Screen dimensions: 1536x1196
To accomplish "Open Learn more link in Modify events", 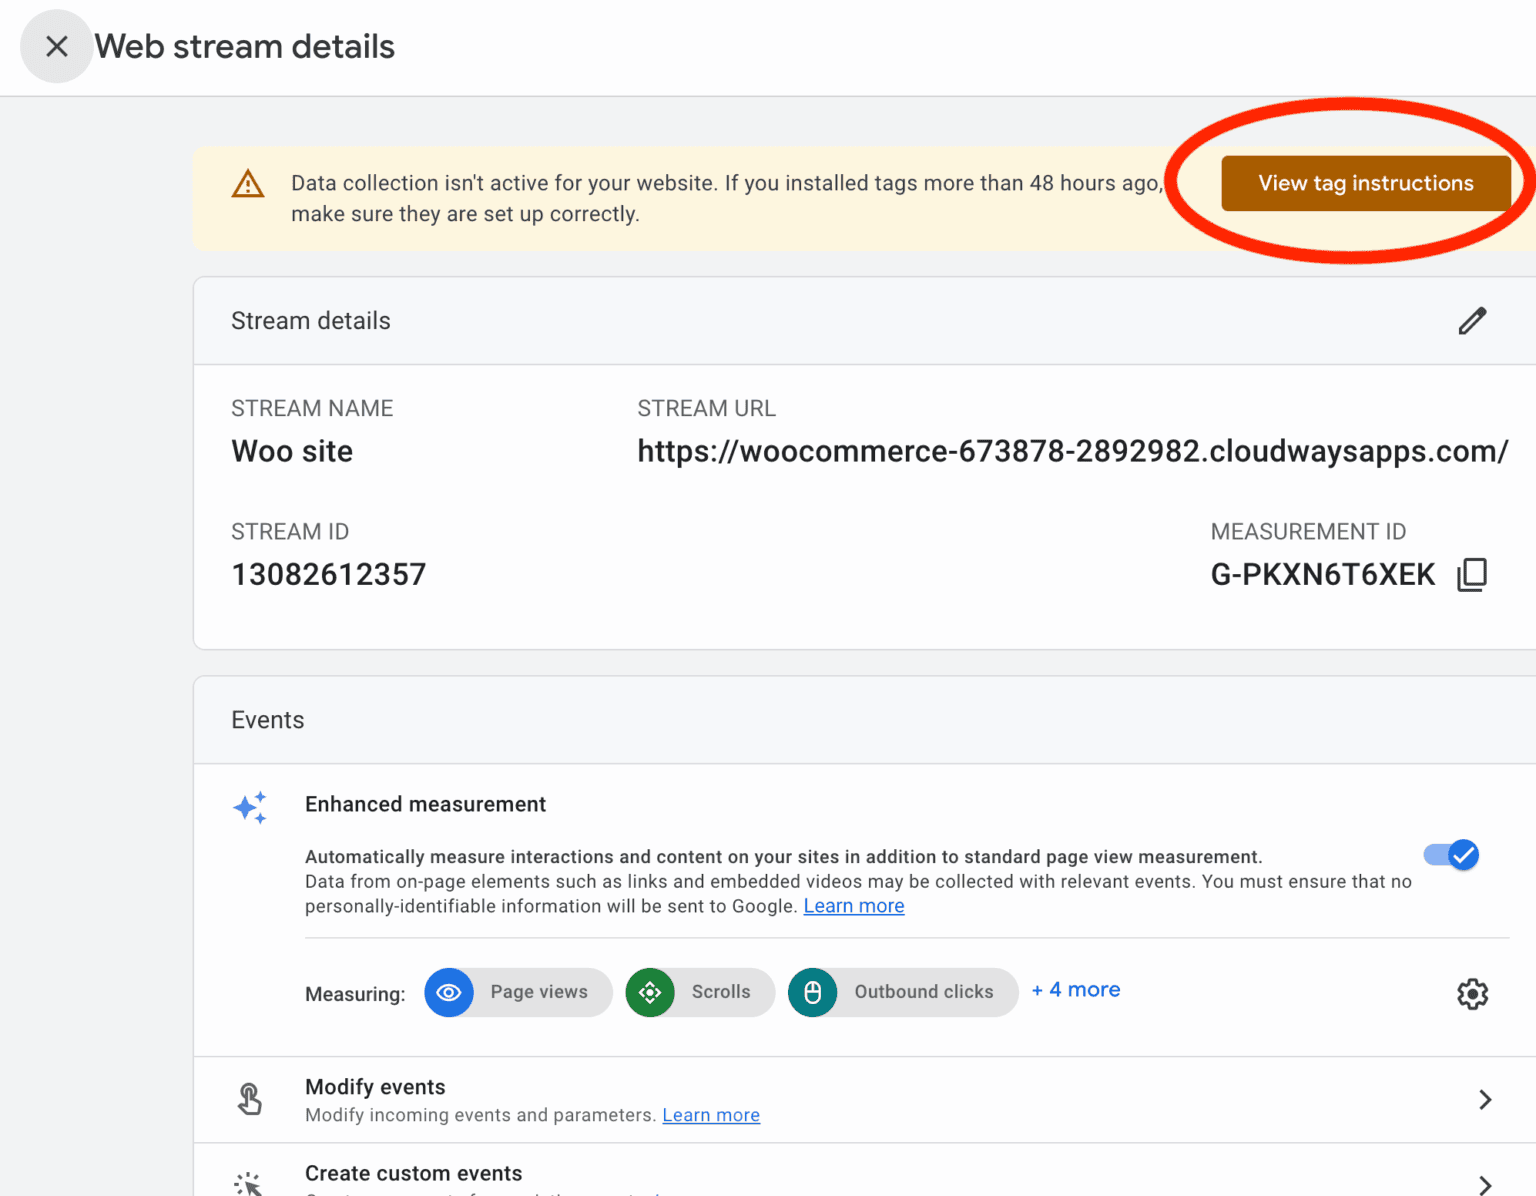I will pos(711,1115).
